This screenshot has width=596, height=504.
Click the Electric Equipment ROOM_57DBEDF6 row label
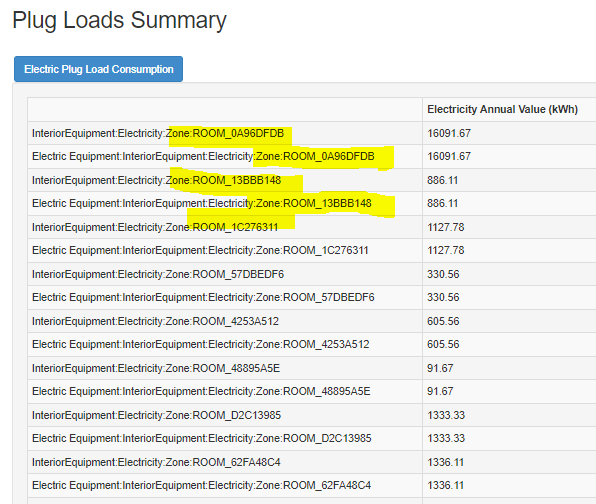tap(203, 297)
